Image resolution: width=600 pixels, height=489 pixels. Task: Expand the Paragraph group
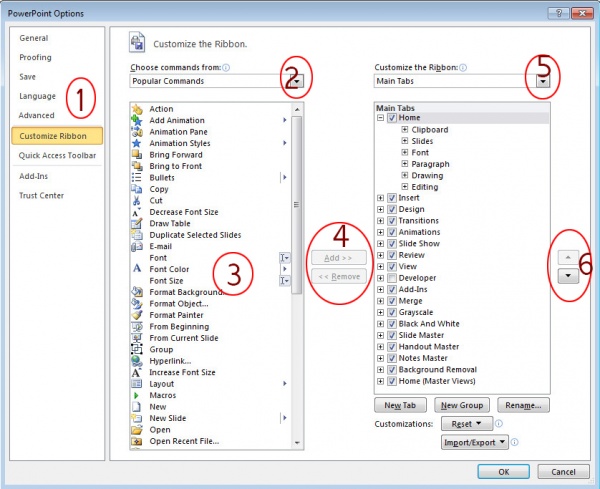tap(405, 164)
